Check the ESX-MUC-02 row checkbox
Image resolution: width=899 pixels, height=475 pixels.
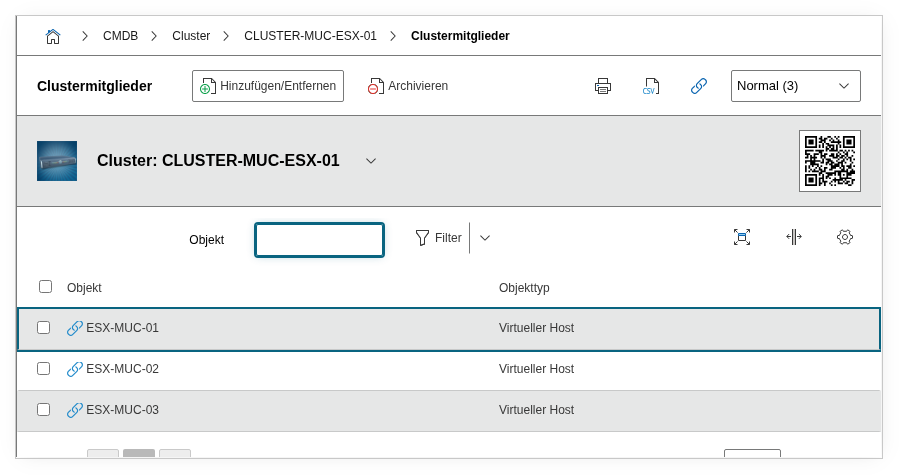pyautogui.click(x=44, y=368)
